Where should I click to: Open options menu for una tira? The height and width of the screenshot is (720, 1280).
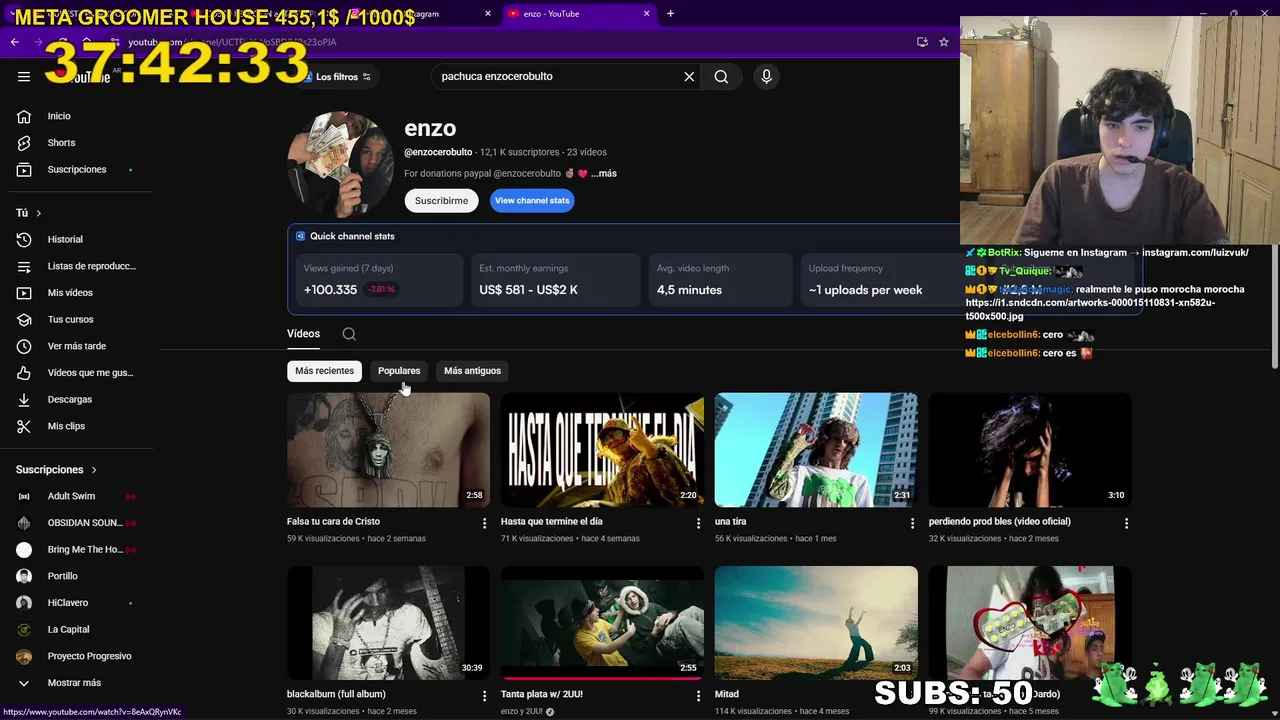[x=912, y=523]
